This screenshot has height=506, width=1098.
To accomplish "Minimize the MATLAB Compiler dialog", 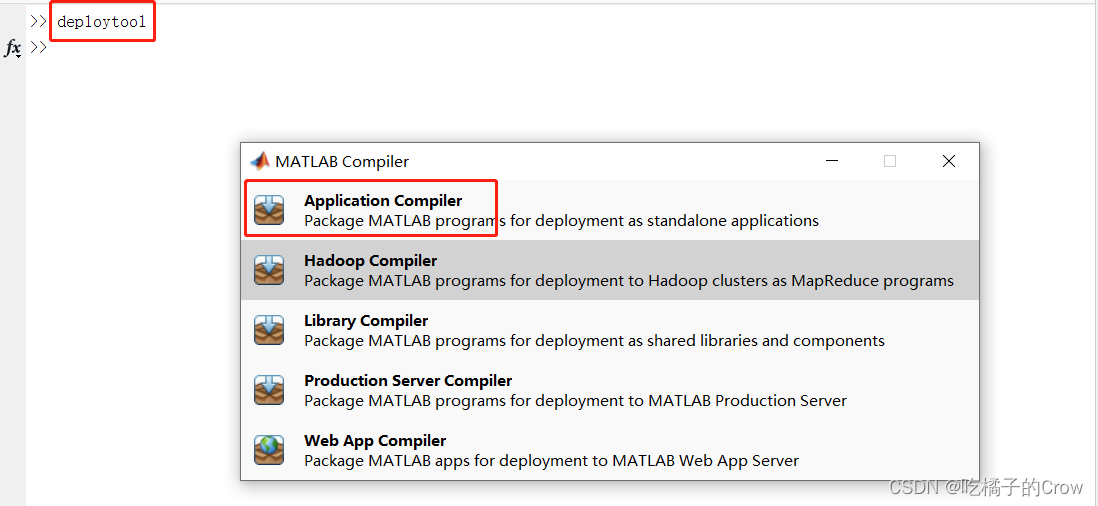I will pos(832,161).
